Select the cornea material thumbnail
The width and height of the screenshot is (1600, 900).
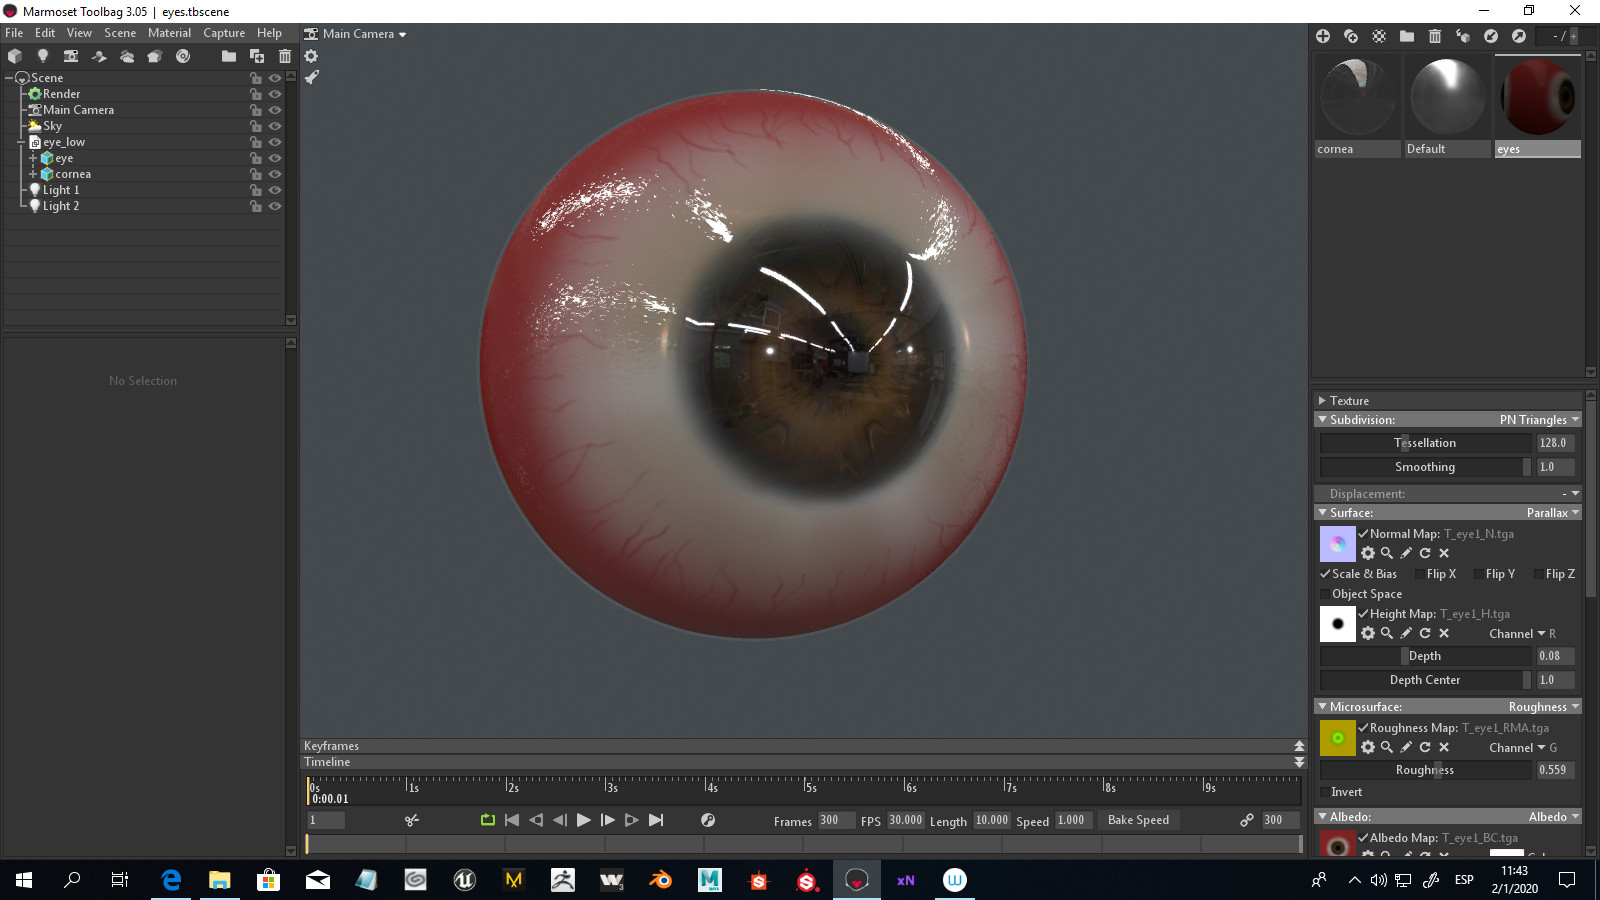coord(1357,95)
